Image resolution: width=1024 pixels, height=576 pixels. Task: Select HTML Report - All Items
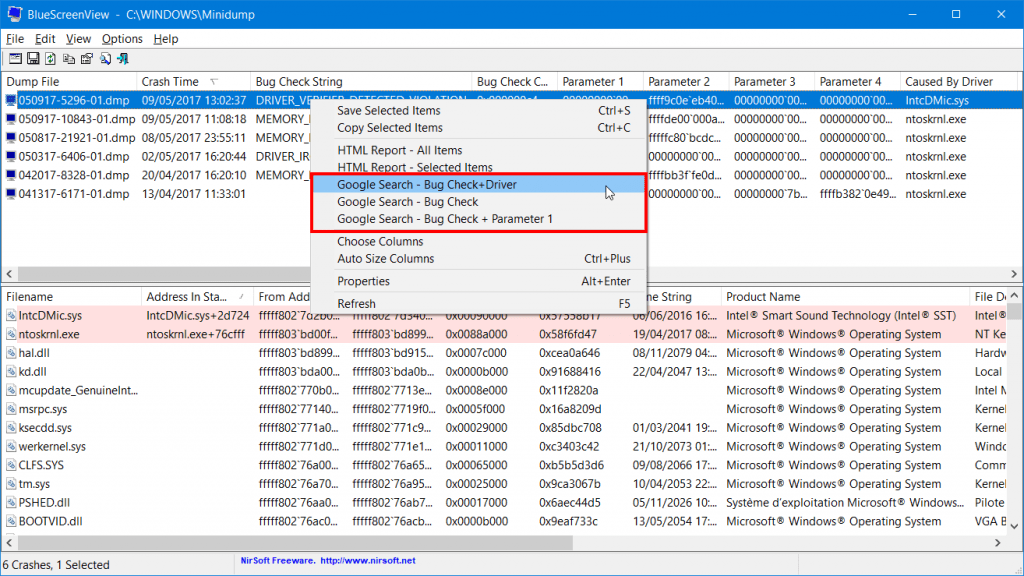click(479, 150)
